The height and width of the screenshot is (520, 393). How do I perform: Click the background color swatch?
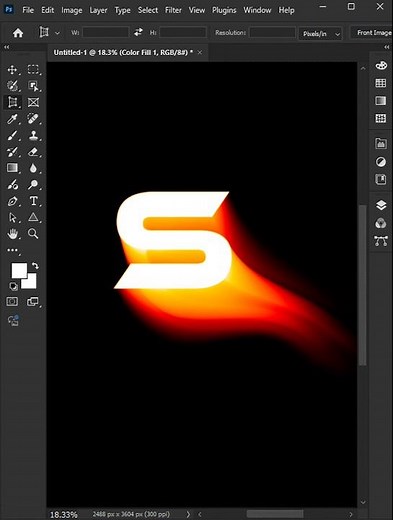(31, 283)
